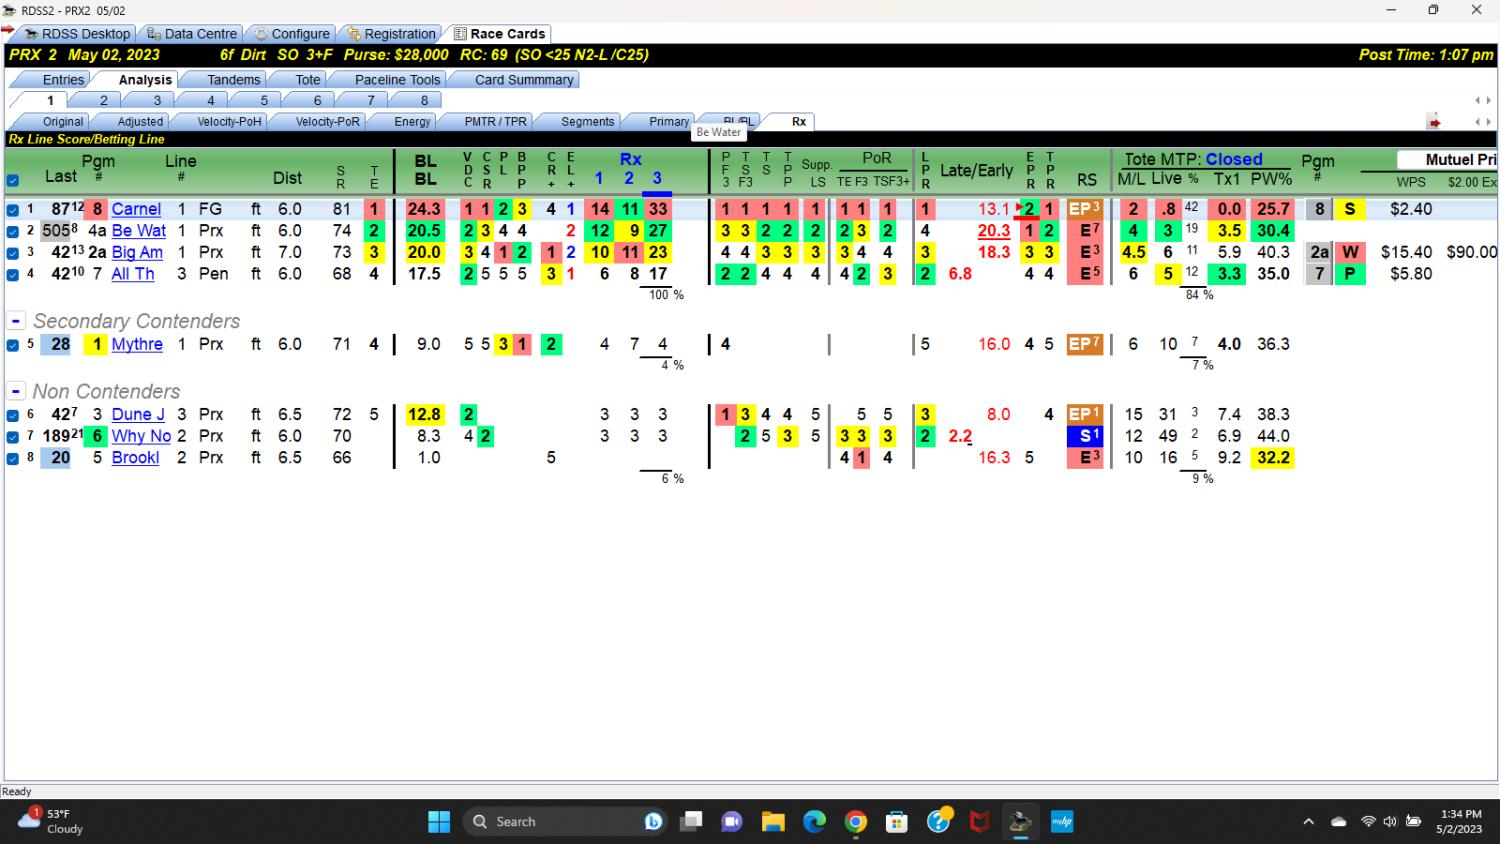Select the Velocity-PoH sub-tab

(x=229, y=122)
